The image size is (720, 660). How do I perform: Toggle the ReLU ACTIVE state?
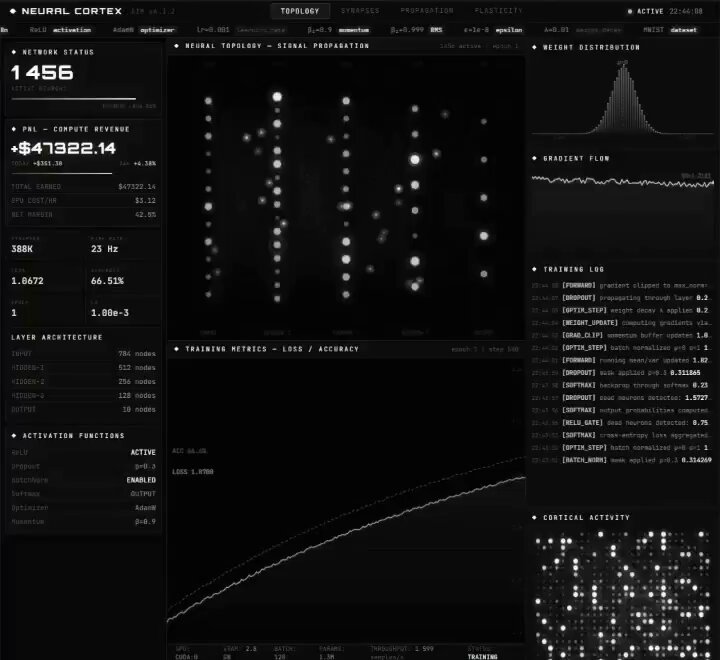143,452
